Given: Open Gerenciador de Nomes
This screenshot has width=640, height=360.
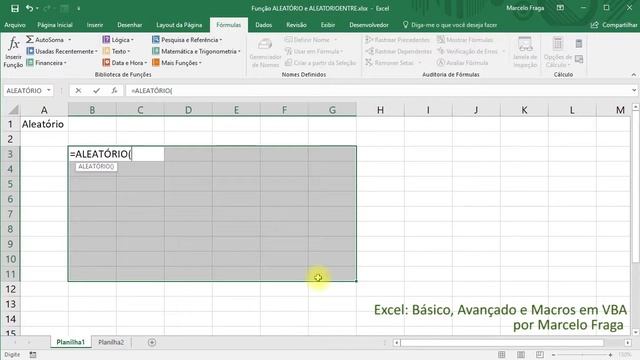Looking at the screenshot, I should pyautogui.click(x=265, y=52).
